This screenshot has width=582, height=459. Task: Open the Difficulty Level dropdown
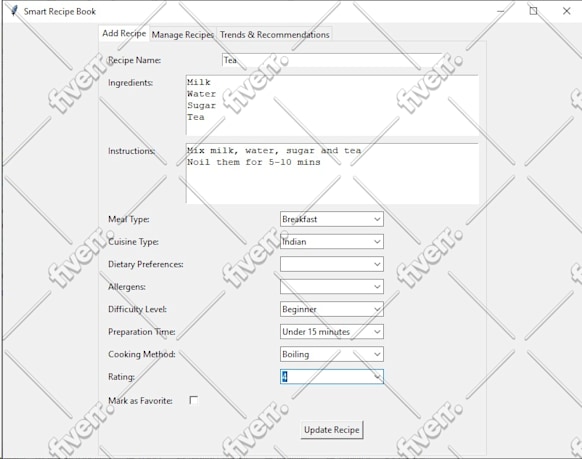coord(332,309)
